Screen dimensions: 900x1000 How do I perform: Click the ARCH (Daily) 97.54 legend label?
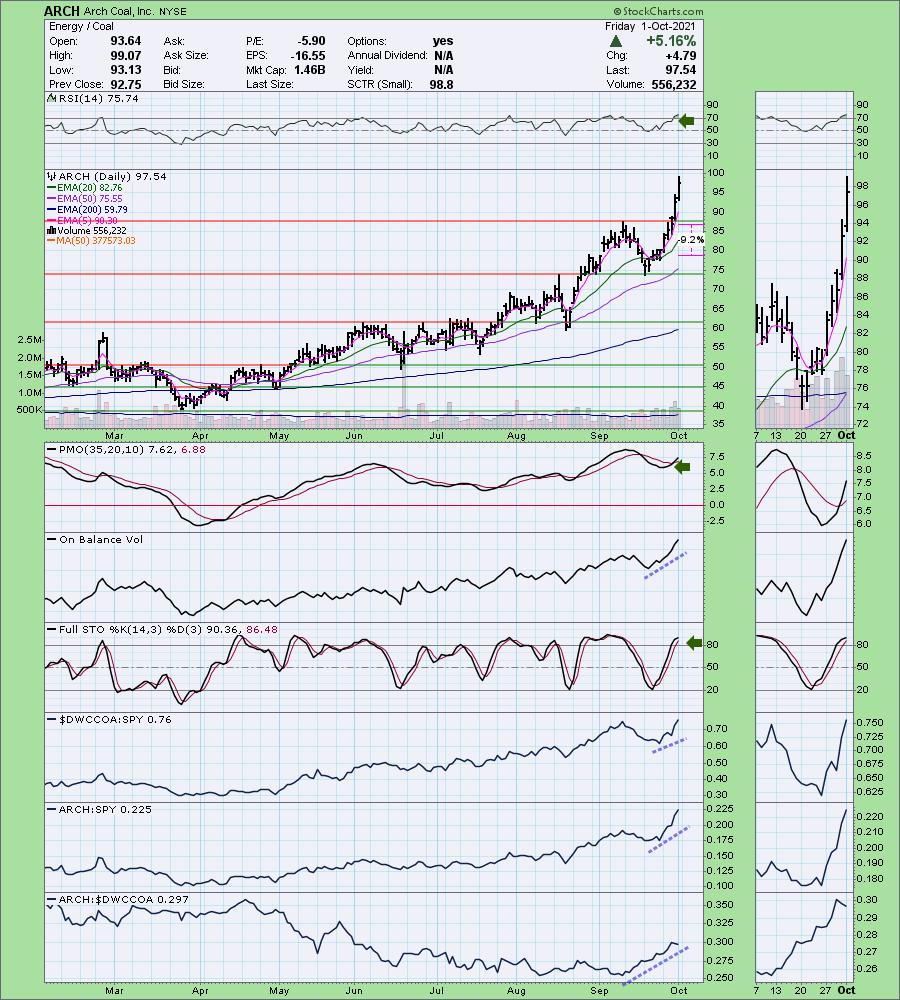point(112,177)
